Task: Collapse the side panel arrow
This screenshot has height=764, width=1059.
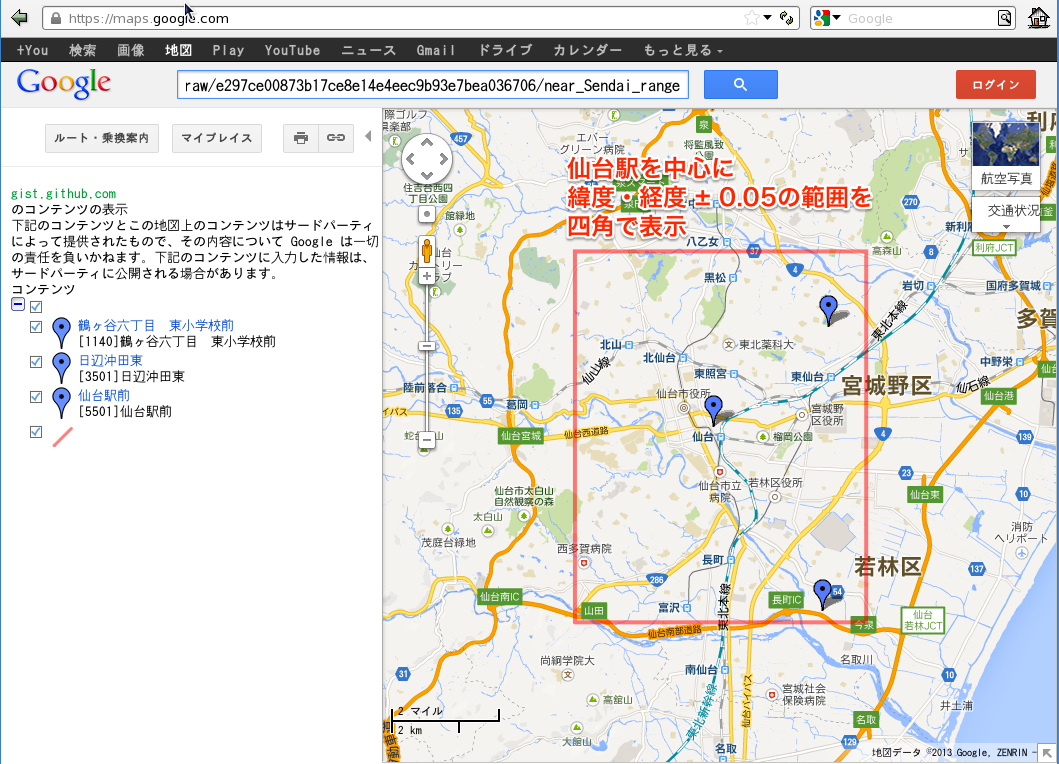Action: coord(368,136)
